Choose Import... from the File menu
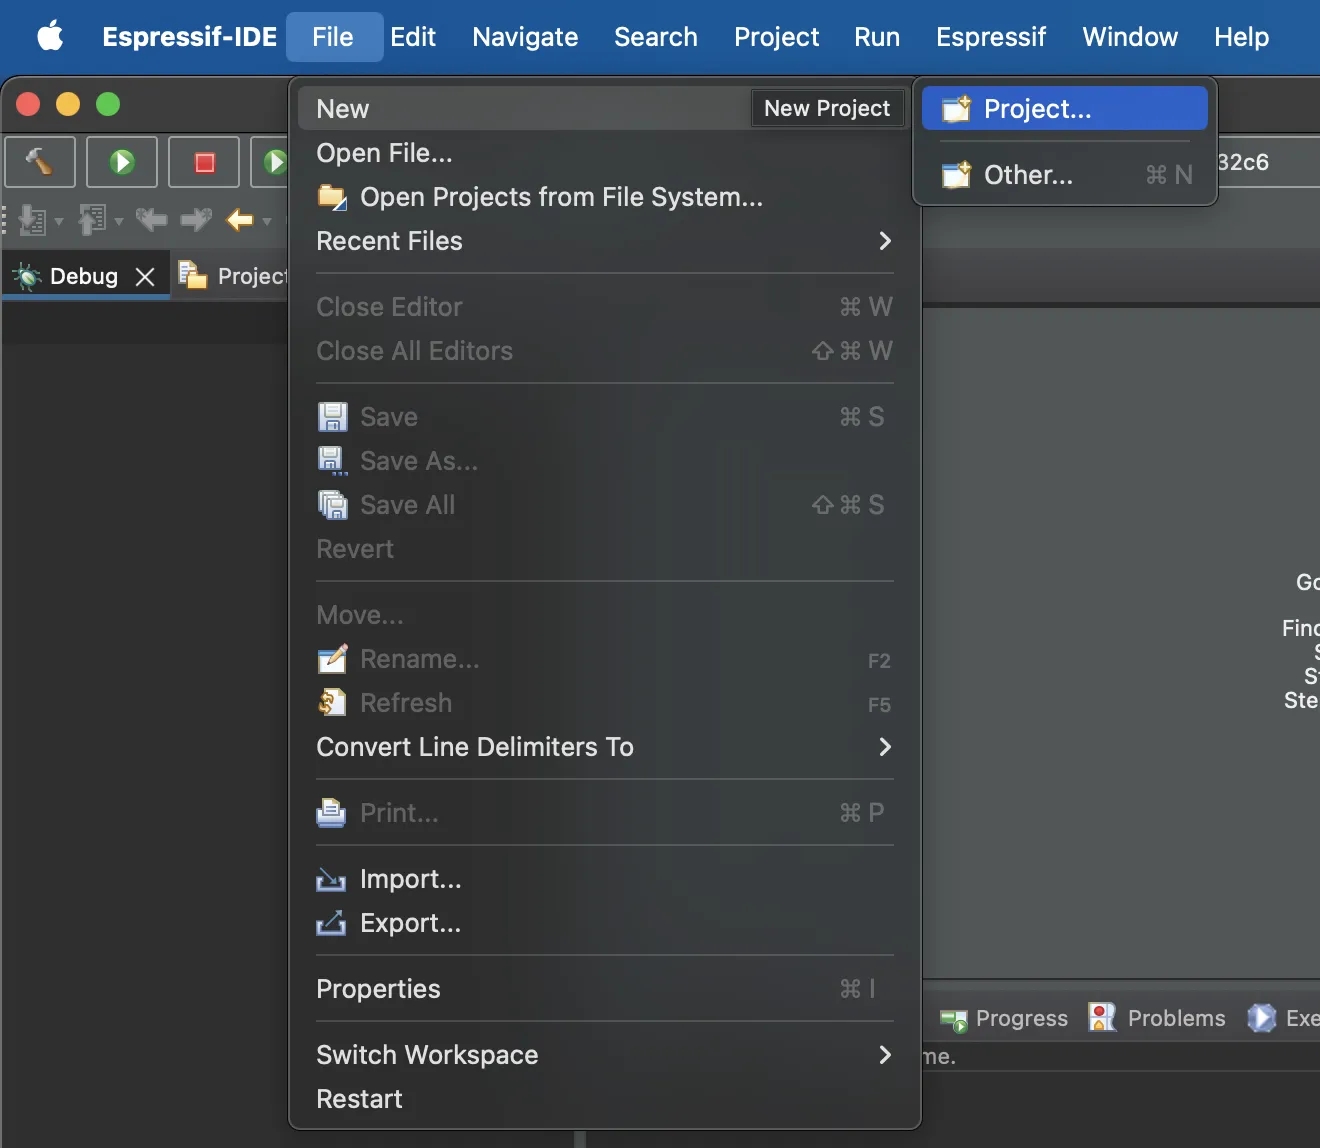 tap(410, 879)
